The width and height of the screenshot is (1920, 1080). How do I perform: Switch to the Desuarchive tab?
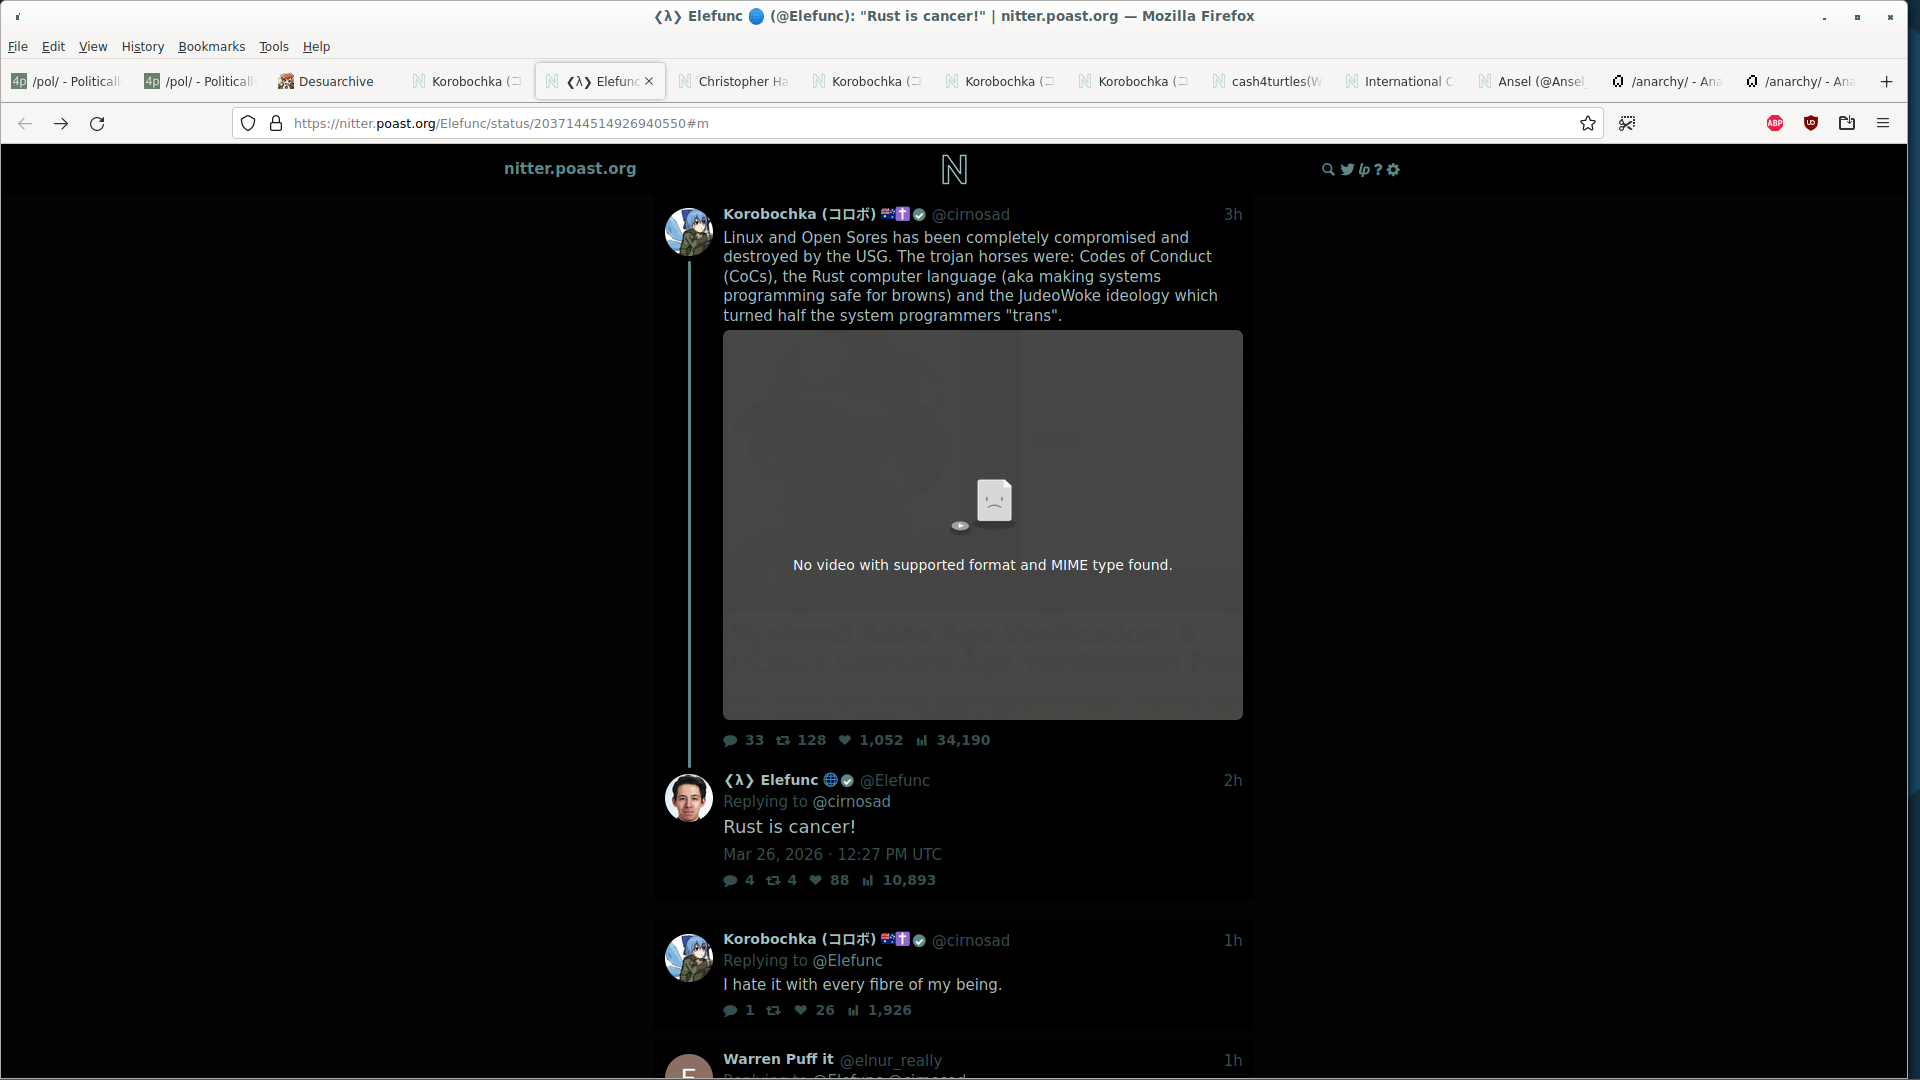coord(335,82)
